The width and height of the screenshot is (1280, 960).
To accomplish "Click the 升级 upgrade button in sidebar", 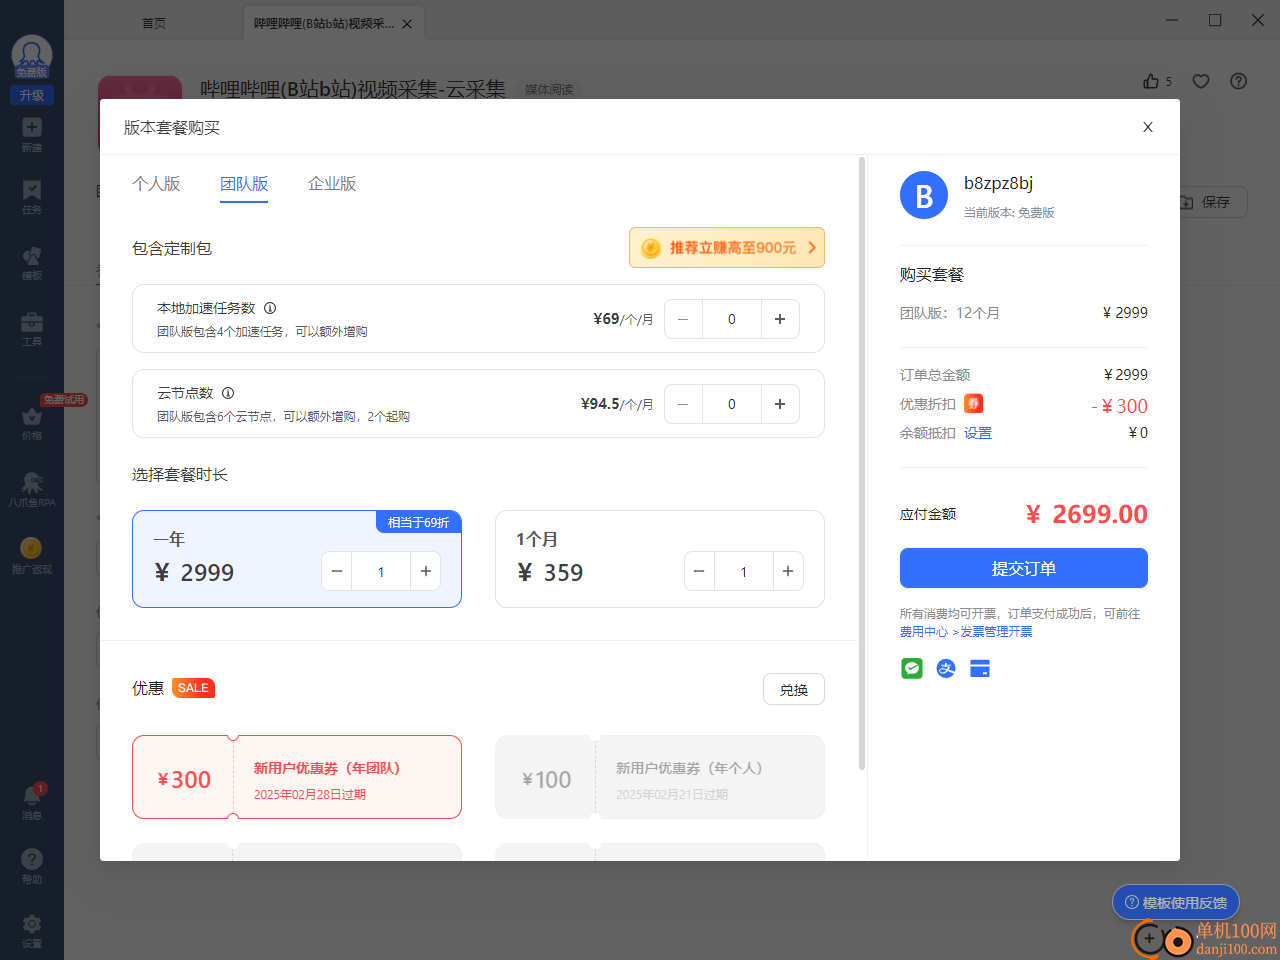I will pyautogui.click(x=32, y=96).
